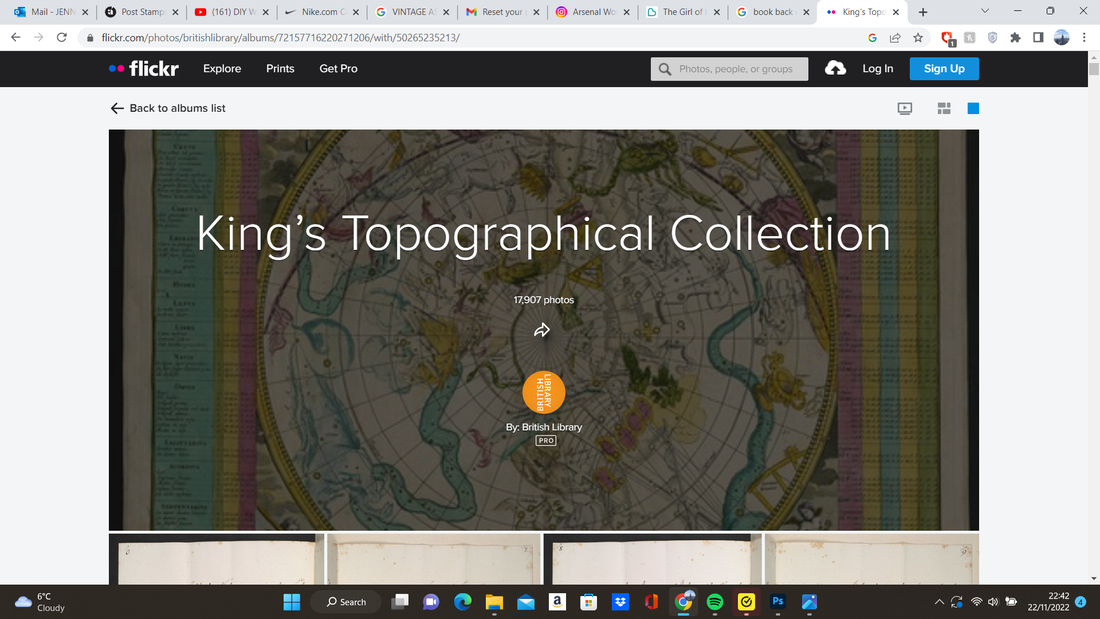Click the 17,907 photos count text
The width and height of the screenshot is (1100, 619).
544,300
